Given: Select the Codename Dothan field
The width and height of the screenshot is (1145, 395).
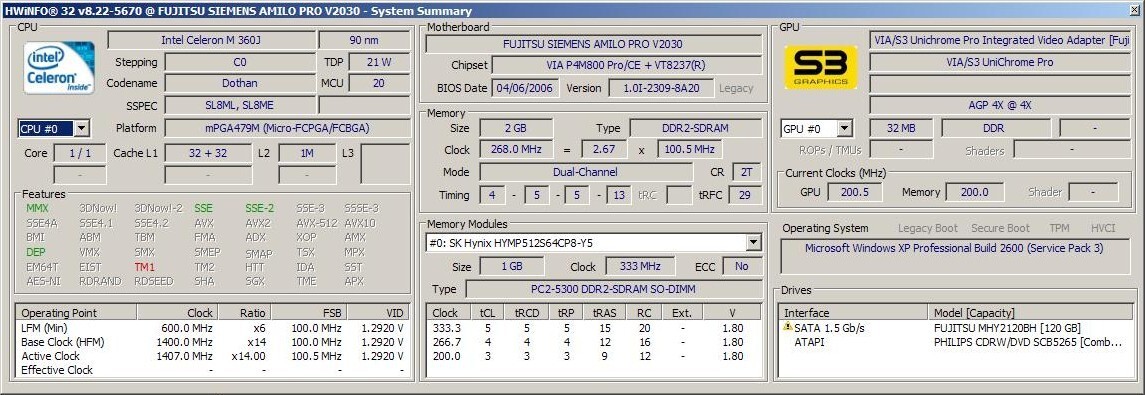Looking at the screenshot, I should (240, 83).
